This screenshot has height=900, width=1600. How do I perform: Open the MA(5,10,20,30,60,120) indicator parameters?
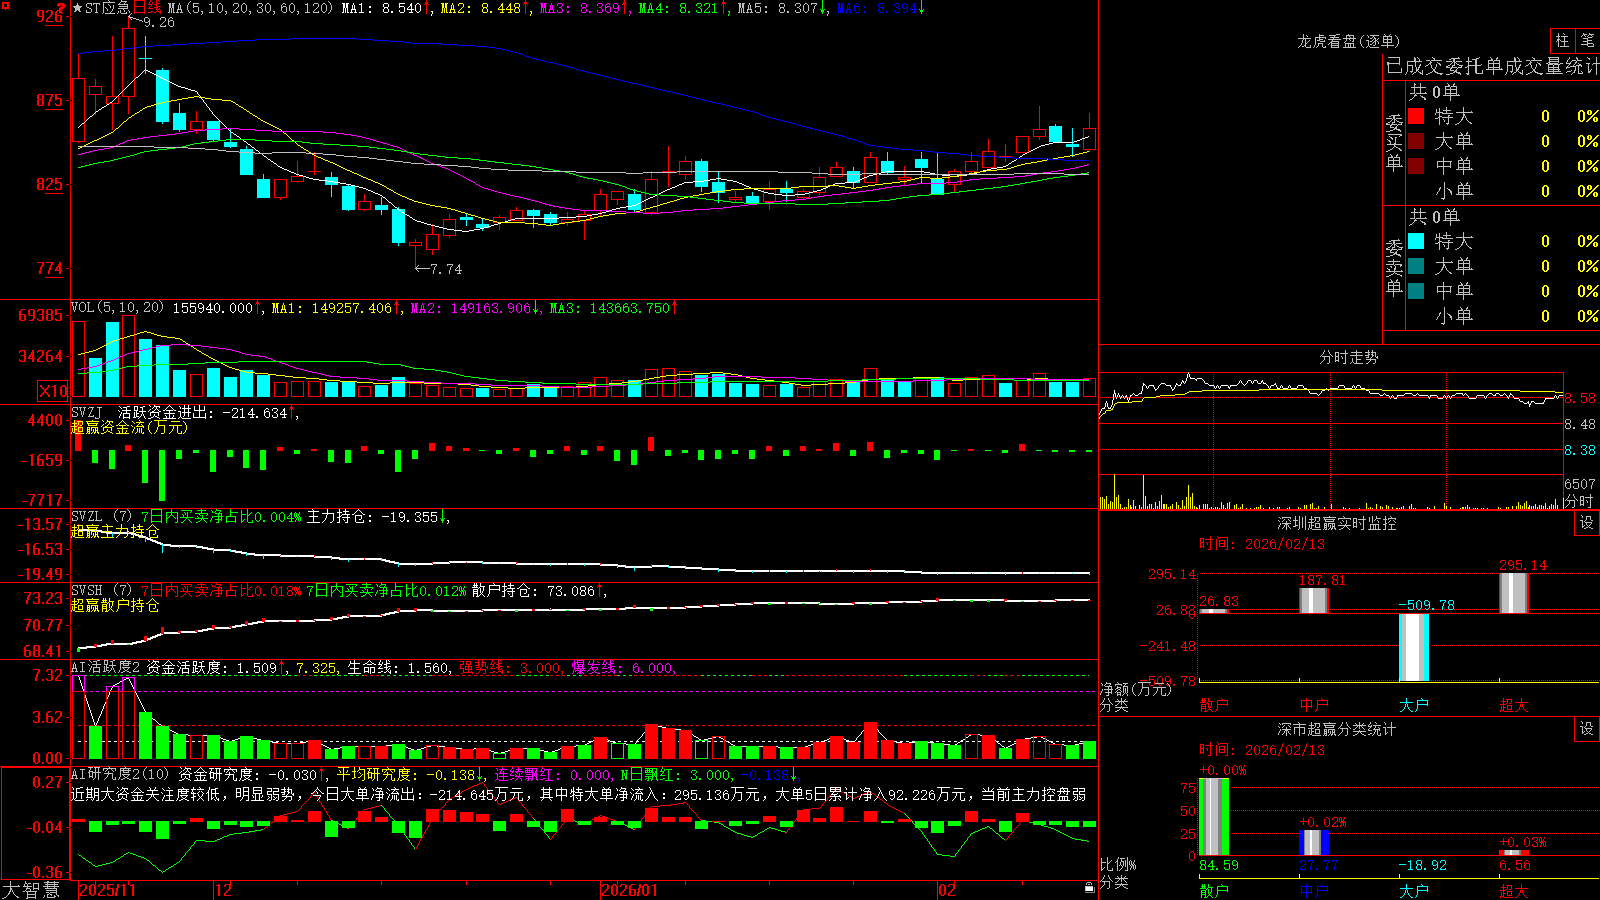click(250, 8)
